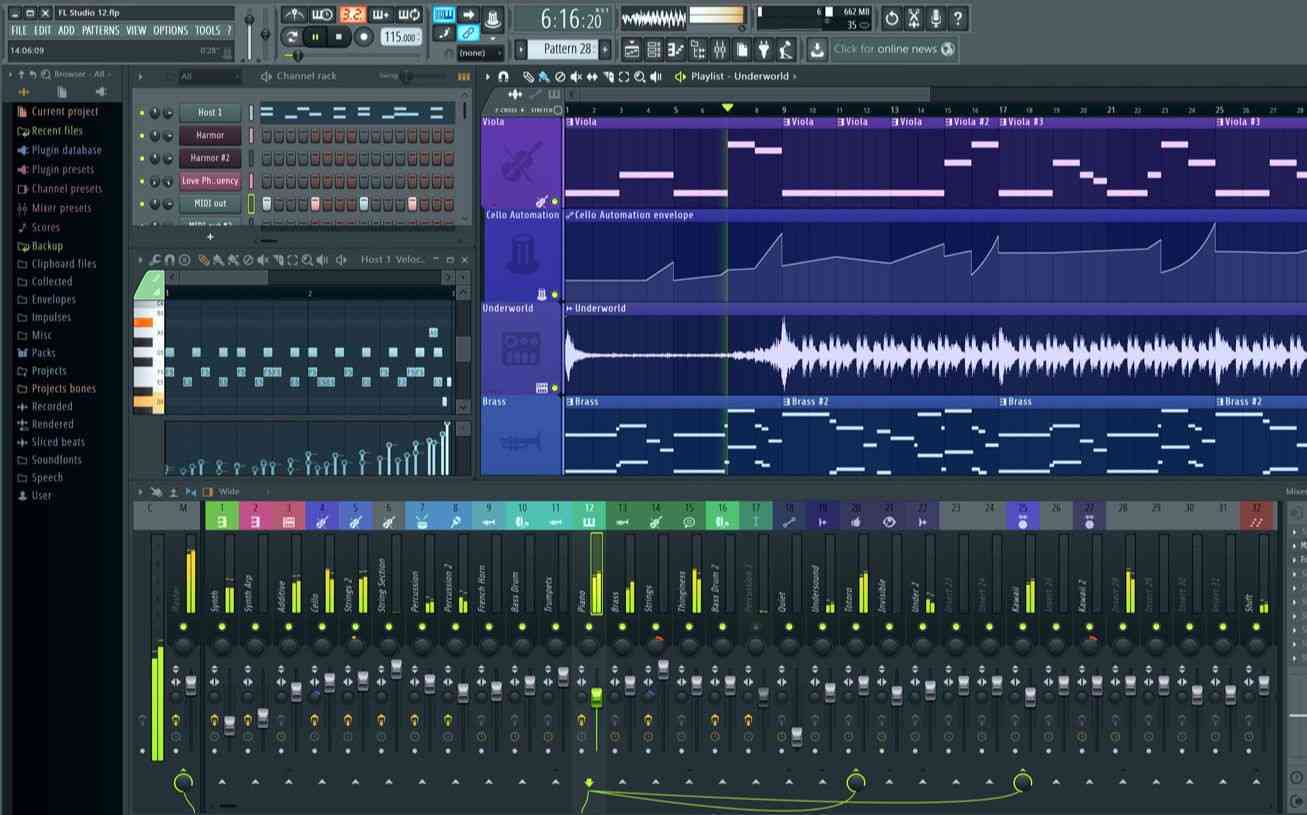The height and width of the screenshot is (815, 1307).
Task: Open the Current project browser folder
Action: click(58, 112)
